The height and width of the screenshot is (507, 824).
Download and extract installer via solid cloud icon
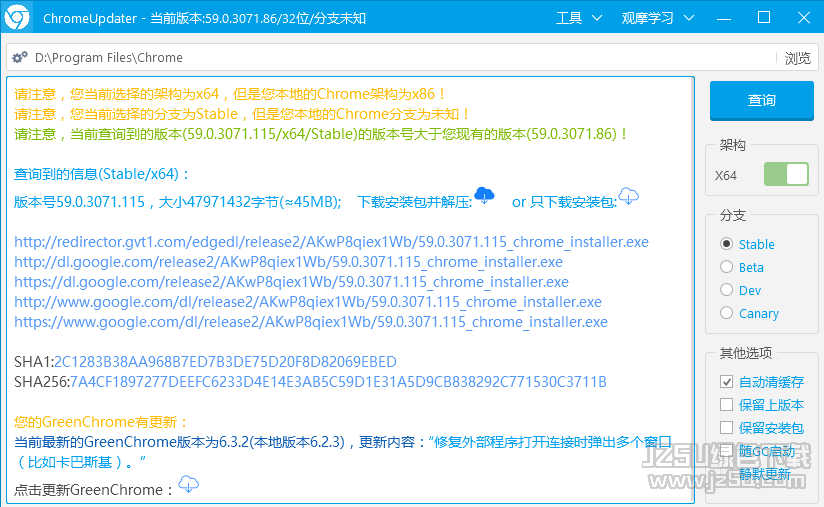[x=484, y=195]
